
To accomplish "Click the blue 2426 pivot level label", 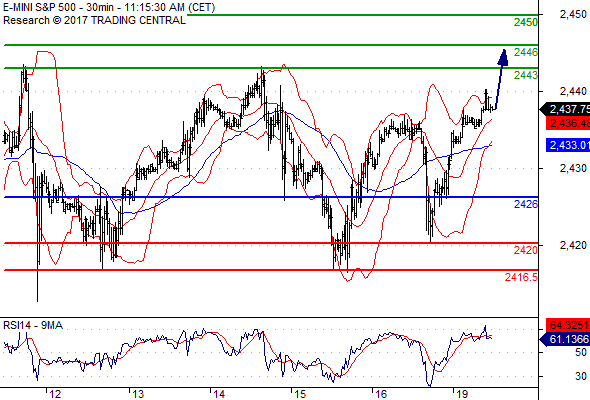I will click(x=526, y=204).
